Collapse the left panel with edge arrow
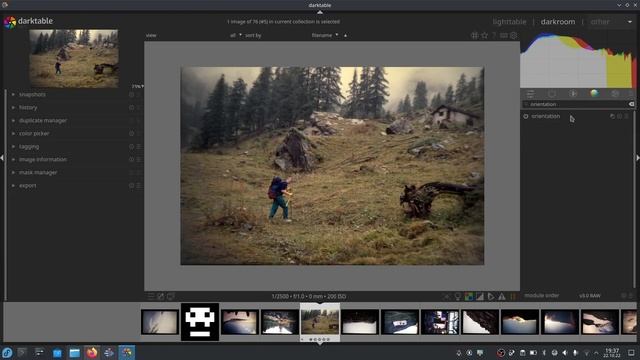Screen dimensions: 640x360 tap(2, 158)
